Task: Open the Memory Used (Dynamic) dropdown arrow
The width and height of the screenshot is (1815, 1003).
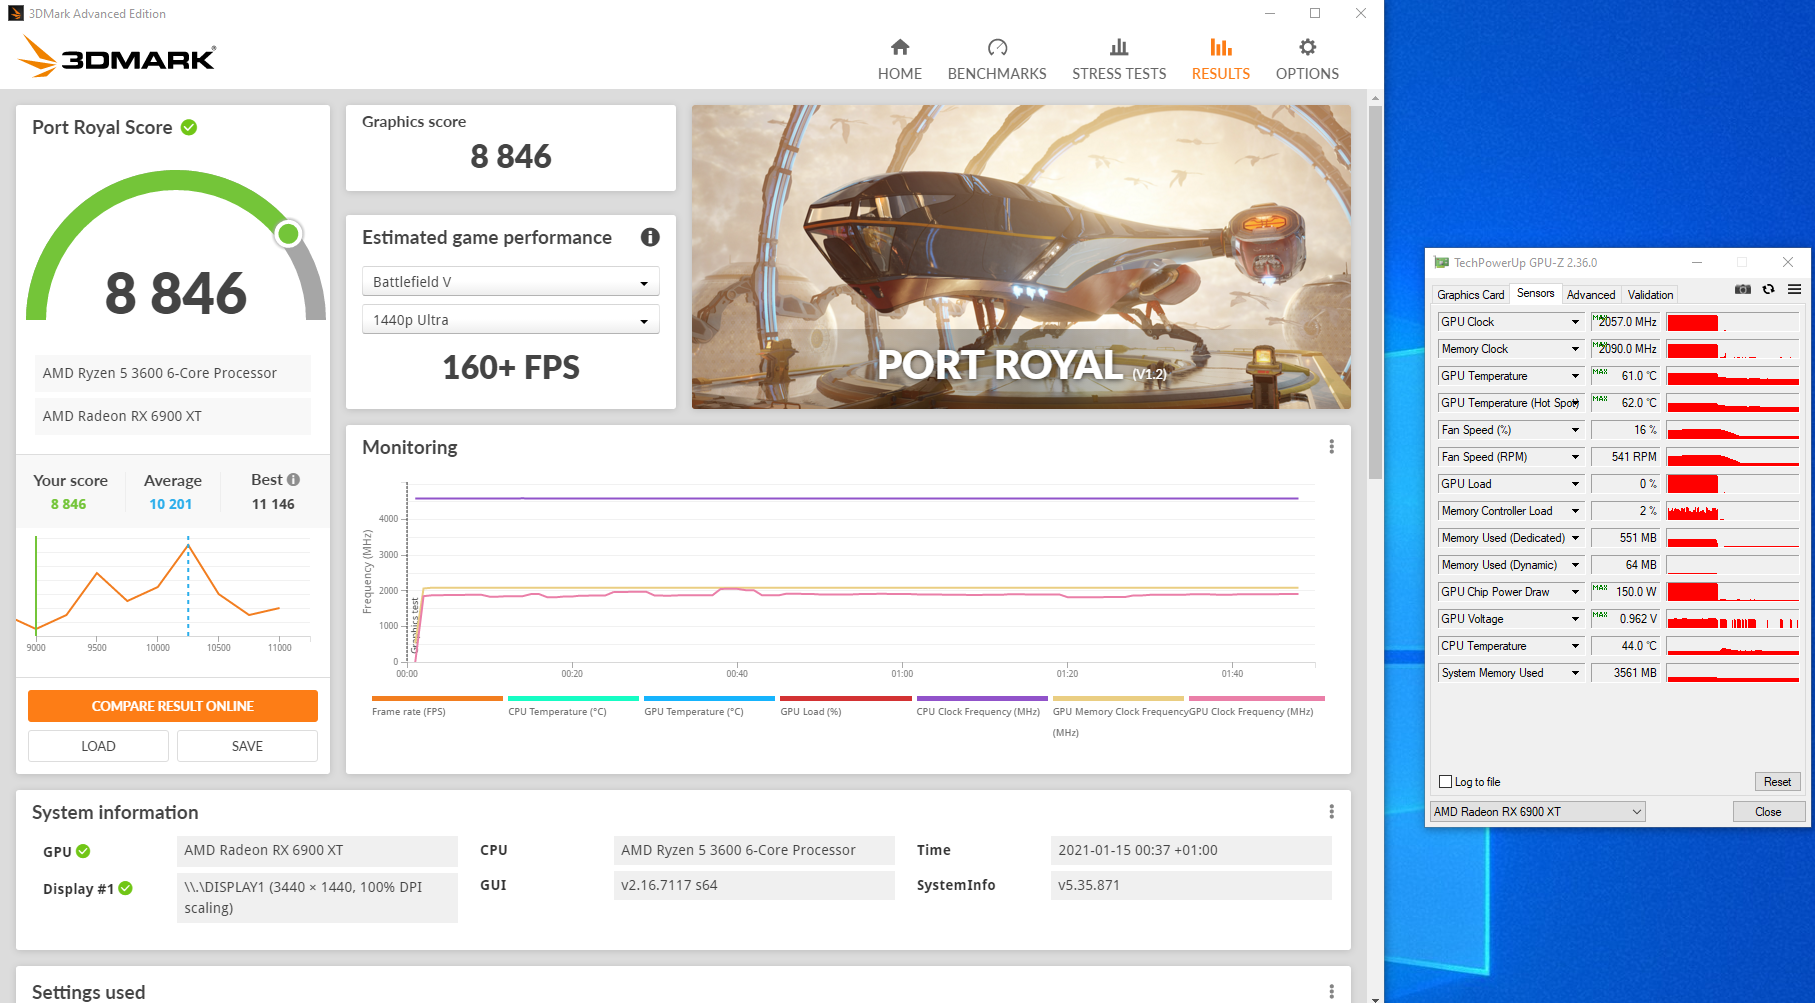Action: click(x=1575, y=565)
